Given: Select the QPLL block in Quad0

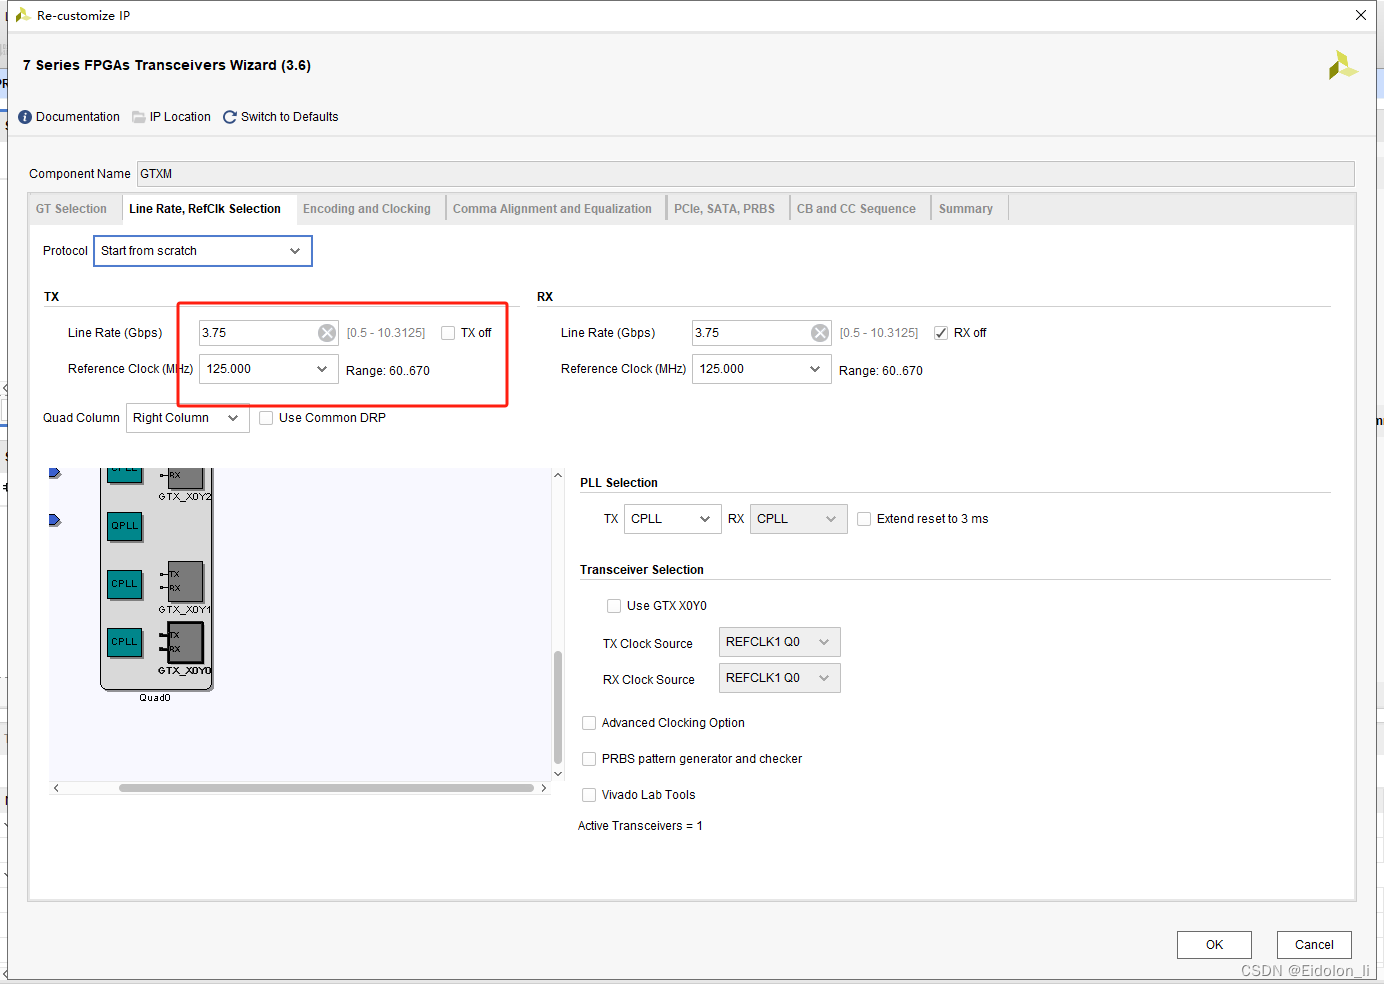Looking at the screenshot, I should click(x=125, y=526).
